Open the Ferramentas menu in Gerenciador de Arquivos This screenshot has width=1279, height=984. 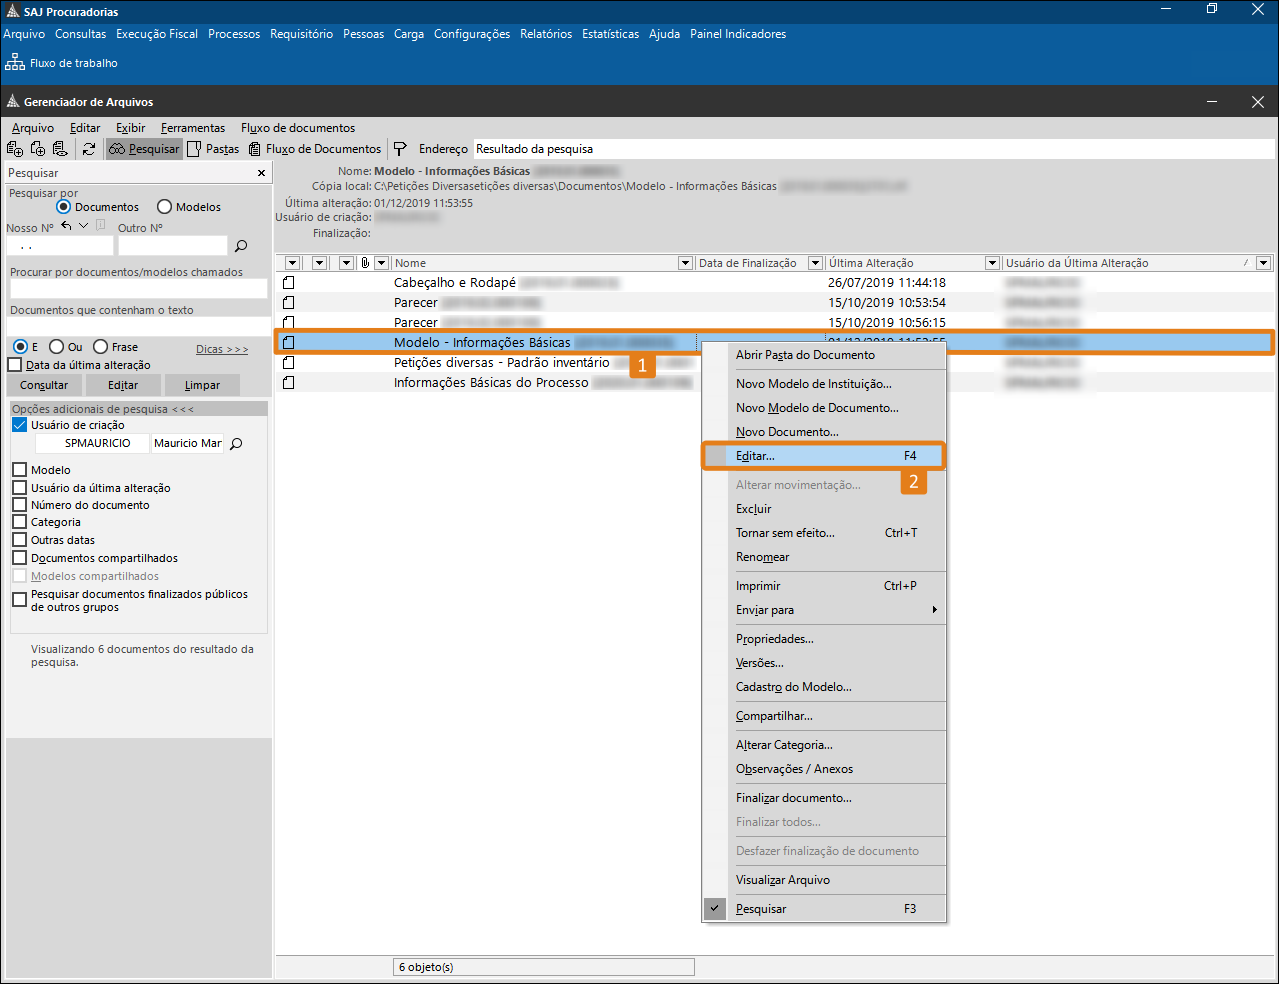[x=193, y=128]
